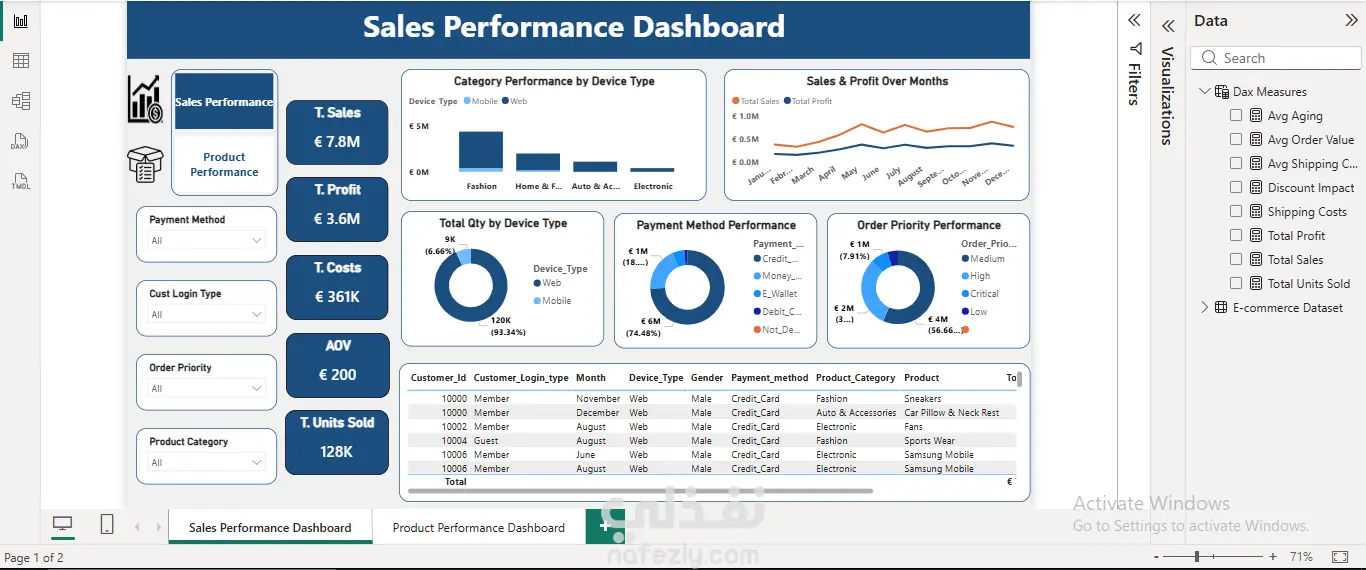Click the Product_Category column header
Viewport: 1366px width, 570px height.
855,378
